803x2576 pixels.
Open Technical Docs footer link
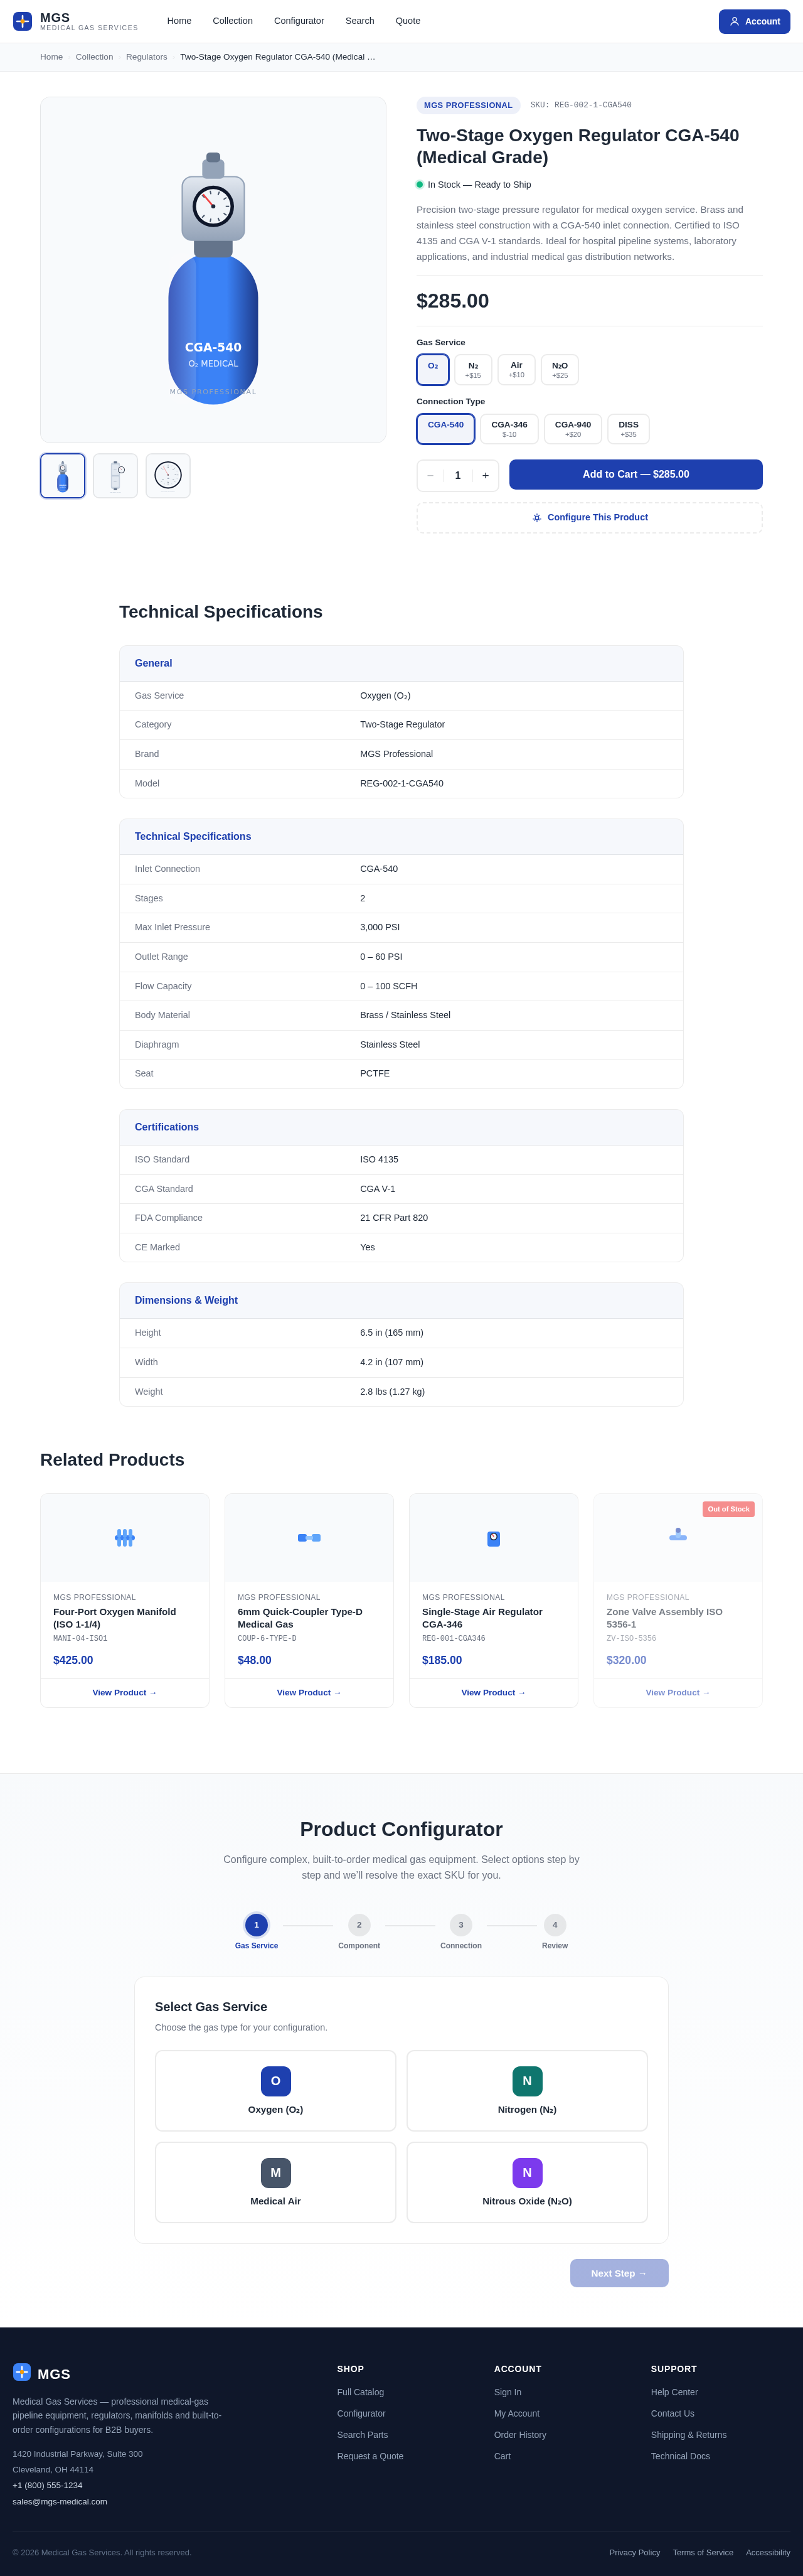tap(680, 2456)
